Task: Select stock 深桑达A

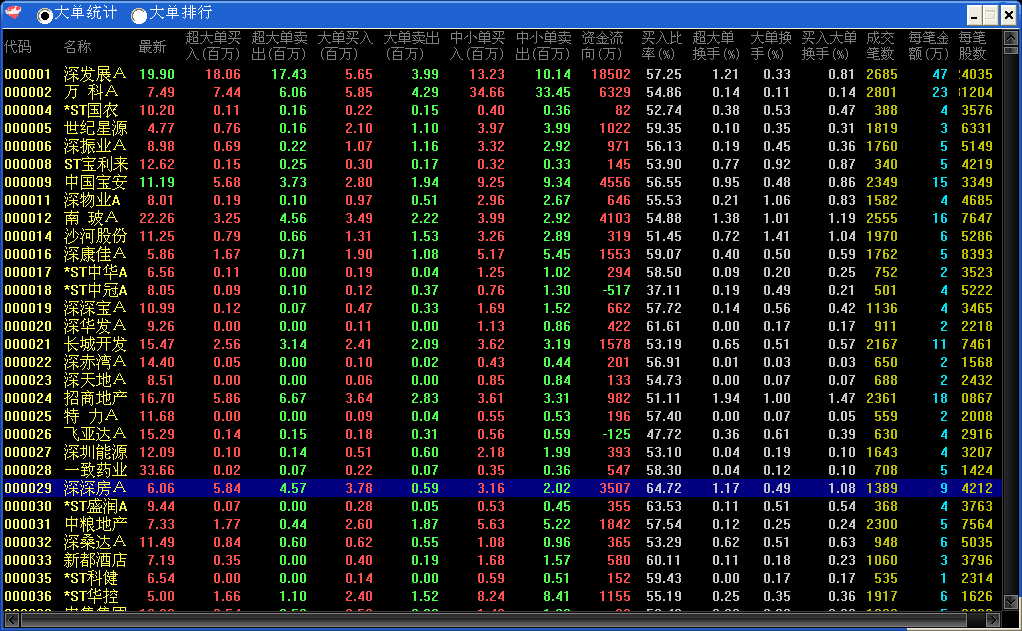Action: point(95,542)
